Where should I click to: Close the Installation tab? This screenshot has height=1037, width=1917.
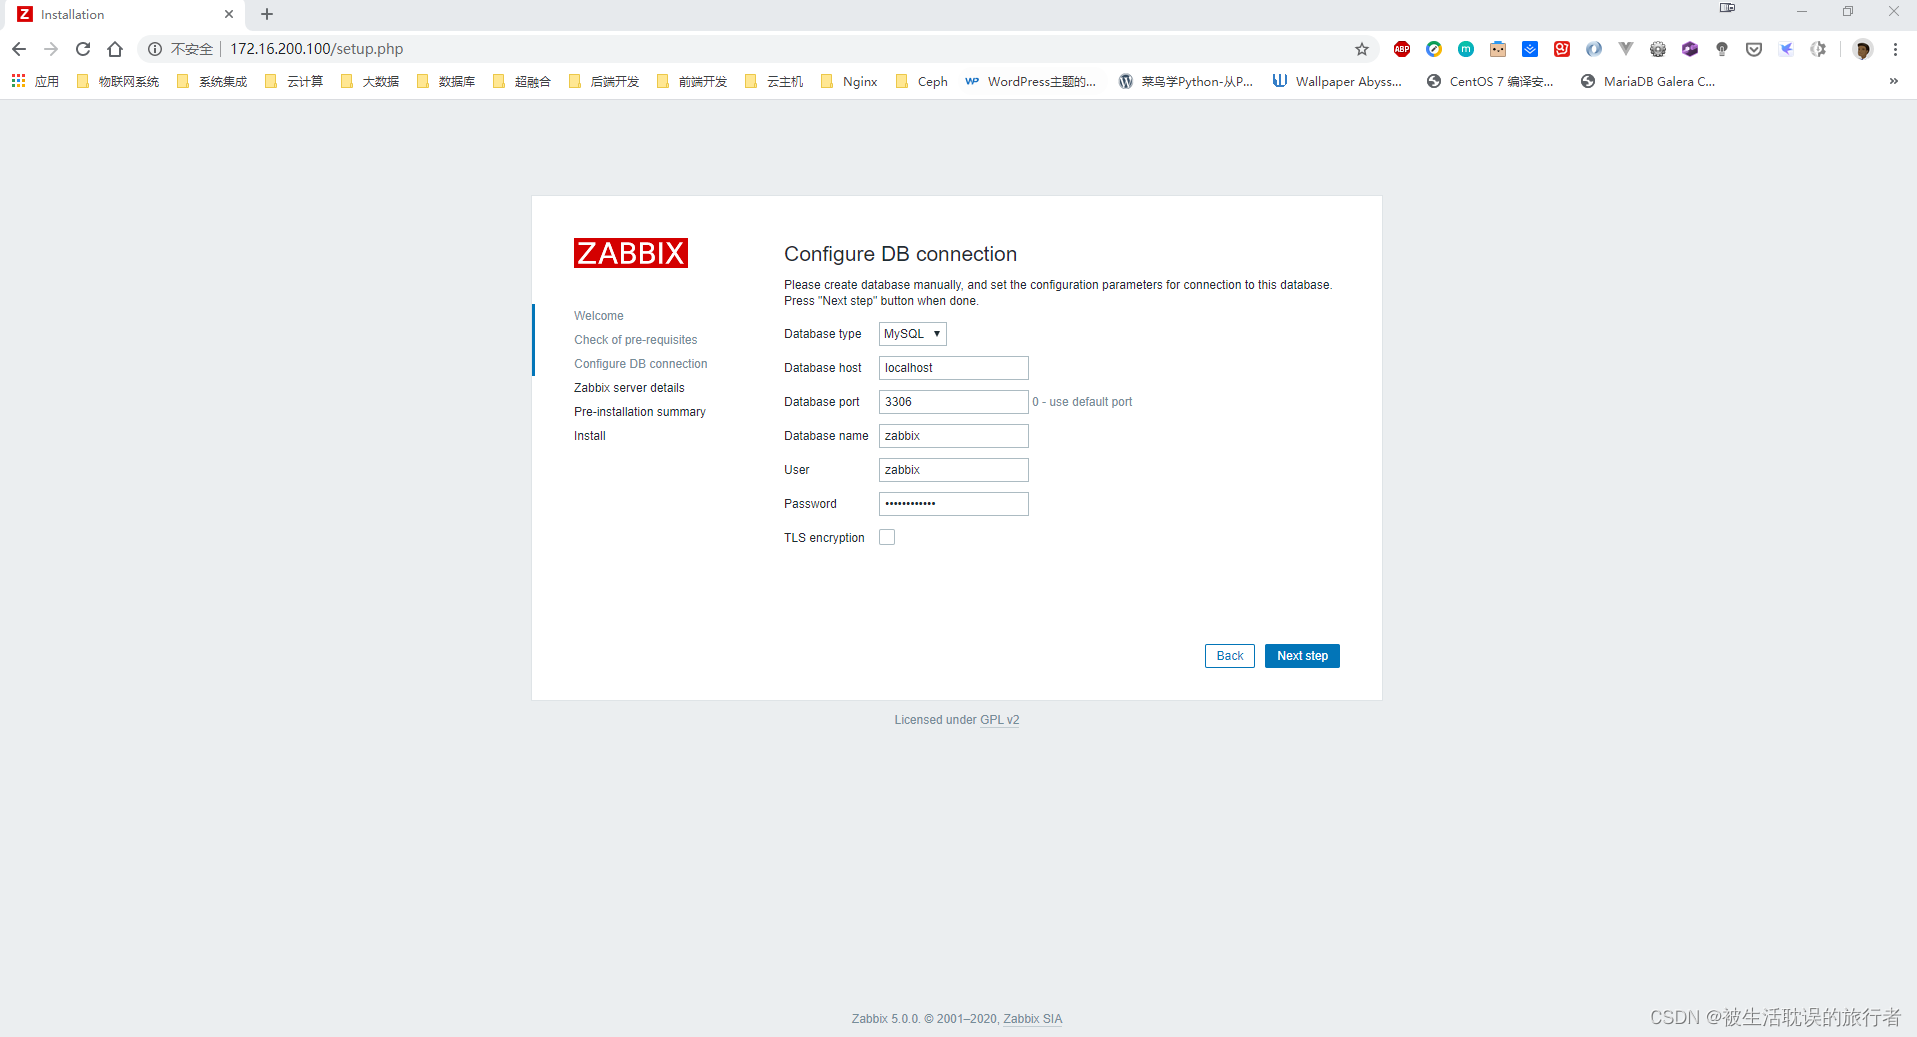pyautogui.click(x=229, y=14)
